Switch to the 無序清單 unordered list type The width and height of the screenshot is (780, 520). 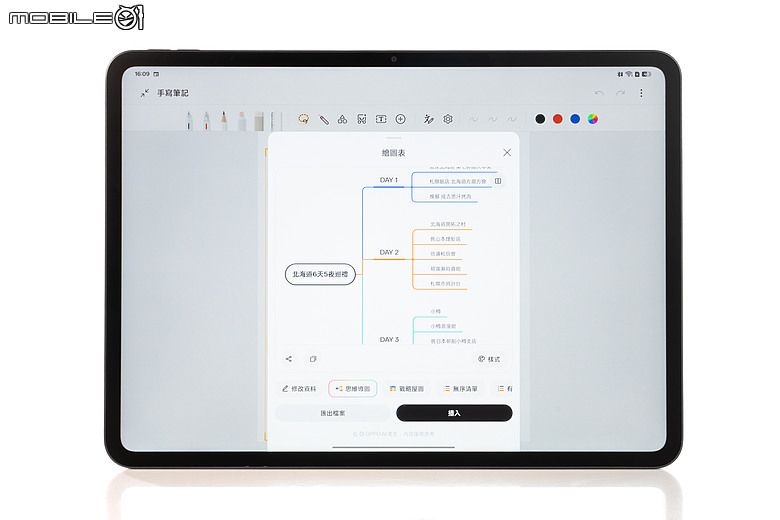click(460, 389)
